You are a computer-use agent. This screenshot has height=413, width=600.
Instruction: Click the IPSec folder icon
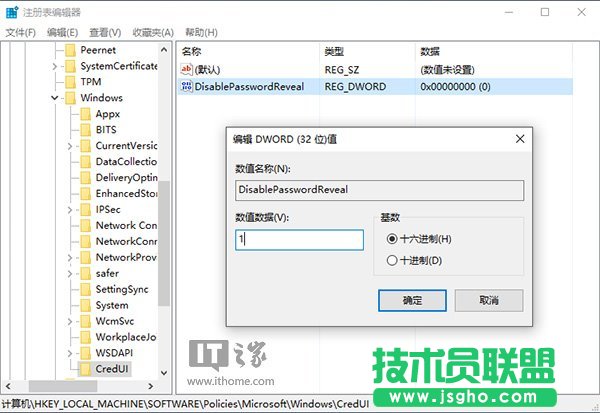[x=86, y=210]
